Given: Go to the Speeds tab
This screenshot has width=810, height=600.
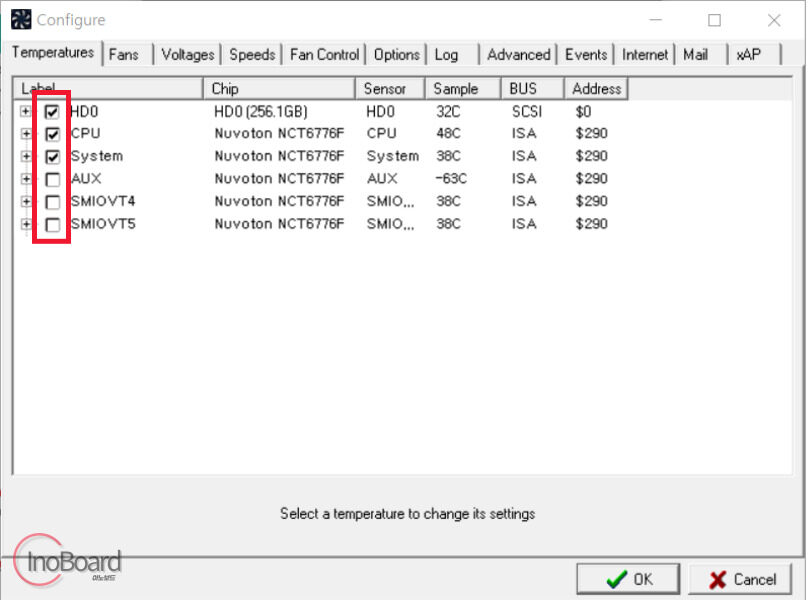Looking at the screenshot, I should tap(252, 54).
